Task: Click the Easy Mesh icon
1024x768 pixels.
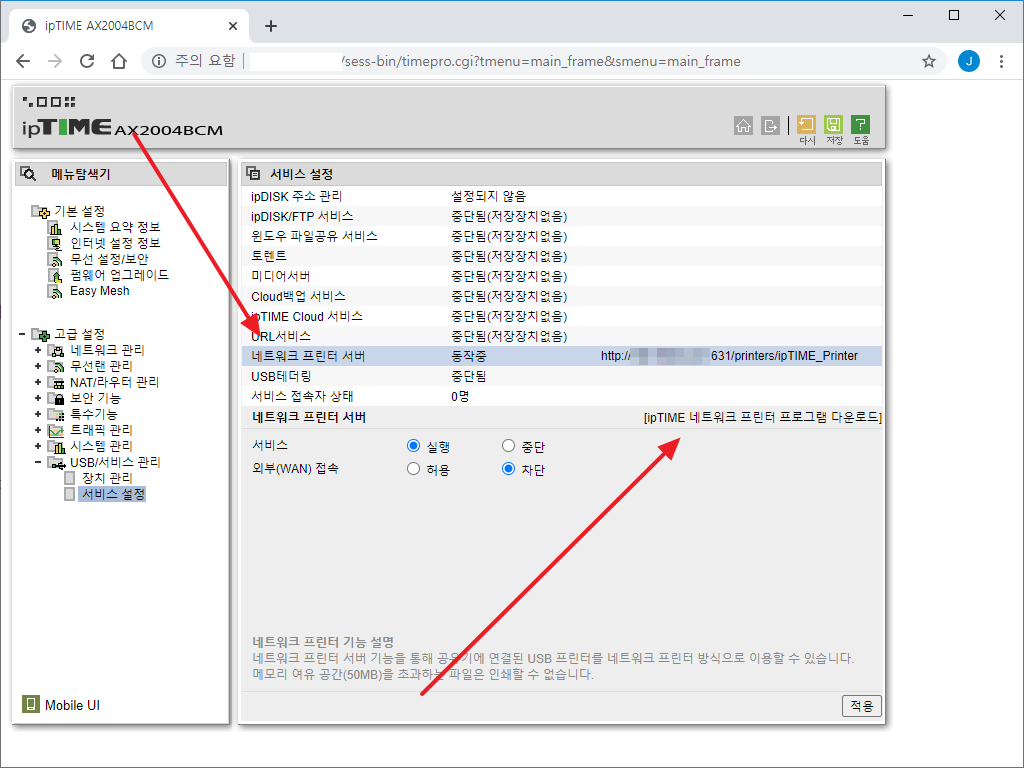Action: tap(56, 291)
